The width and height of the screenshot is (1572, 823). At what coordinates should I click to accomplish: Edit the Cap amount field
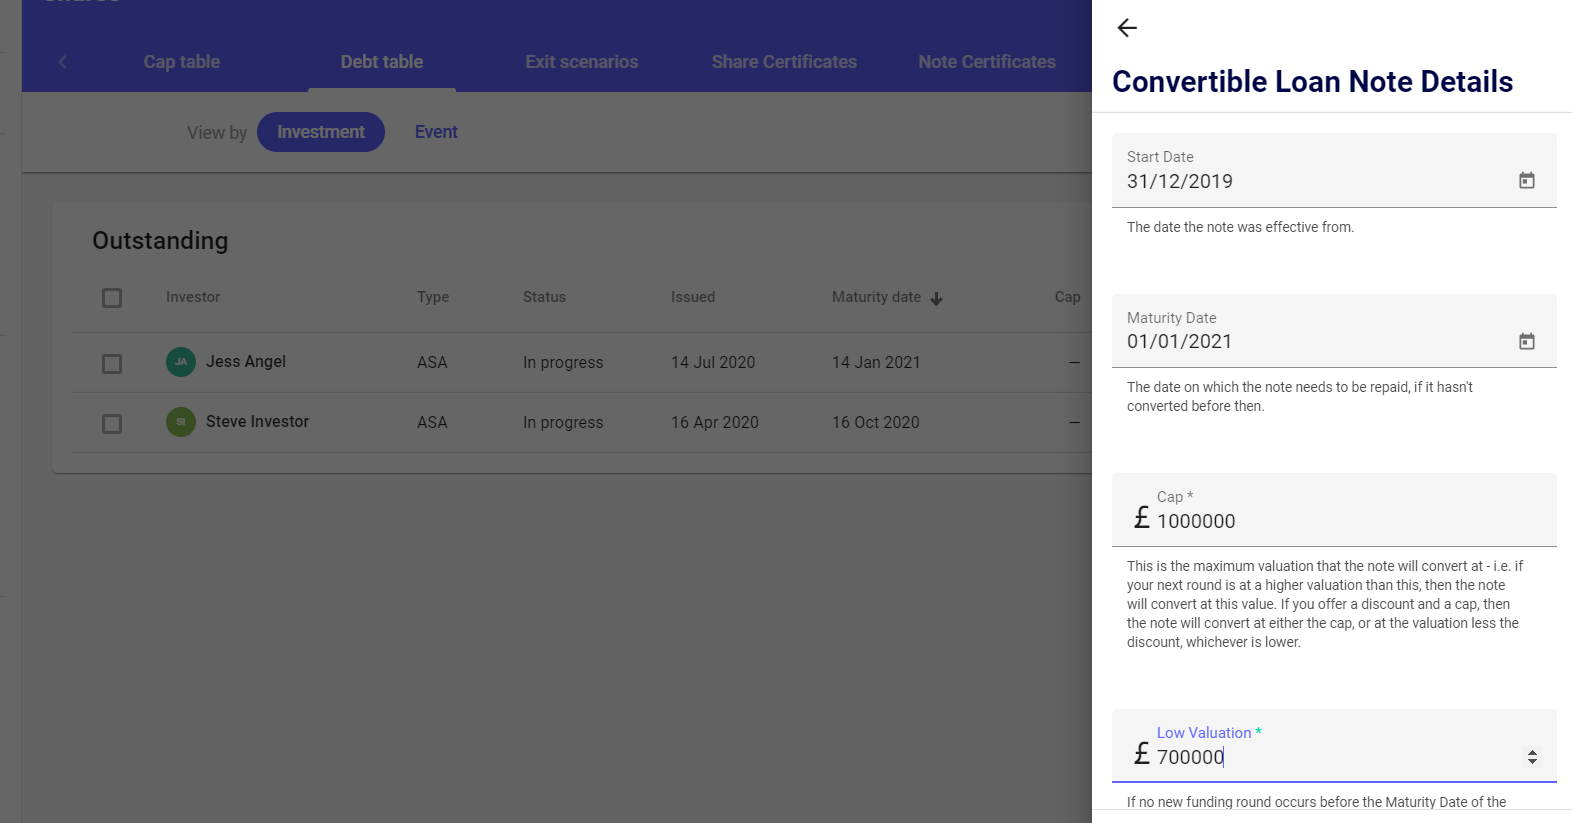[x=1334, y=510]
